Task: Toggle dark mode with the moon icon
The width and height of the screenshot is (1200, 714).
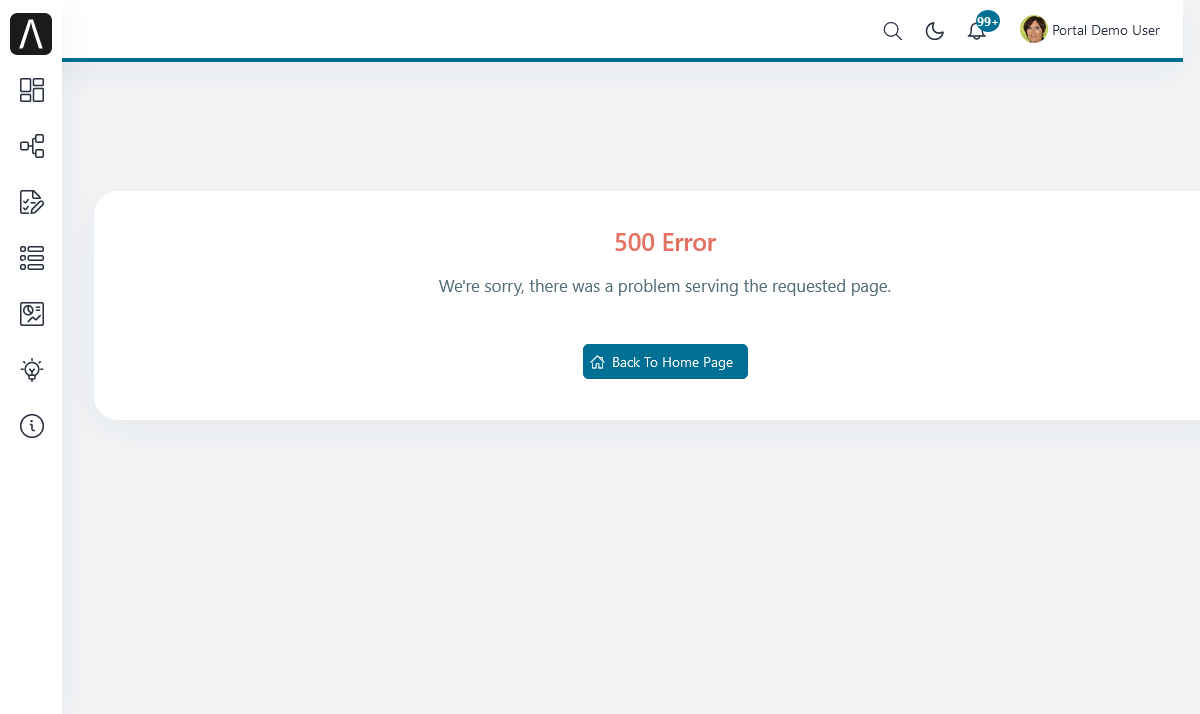Action: pyautogui.click(x=934, y=31)
